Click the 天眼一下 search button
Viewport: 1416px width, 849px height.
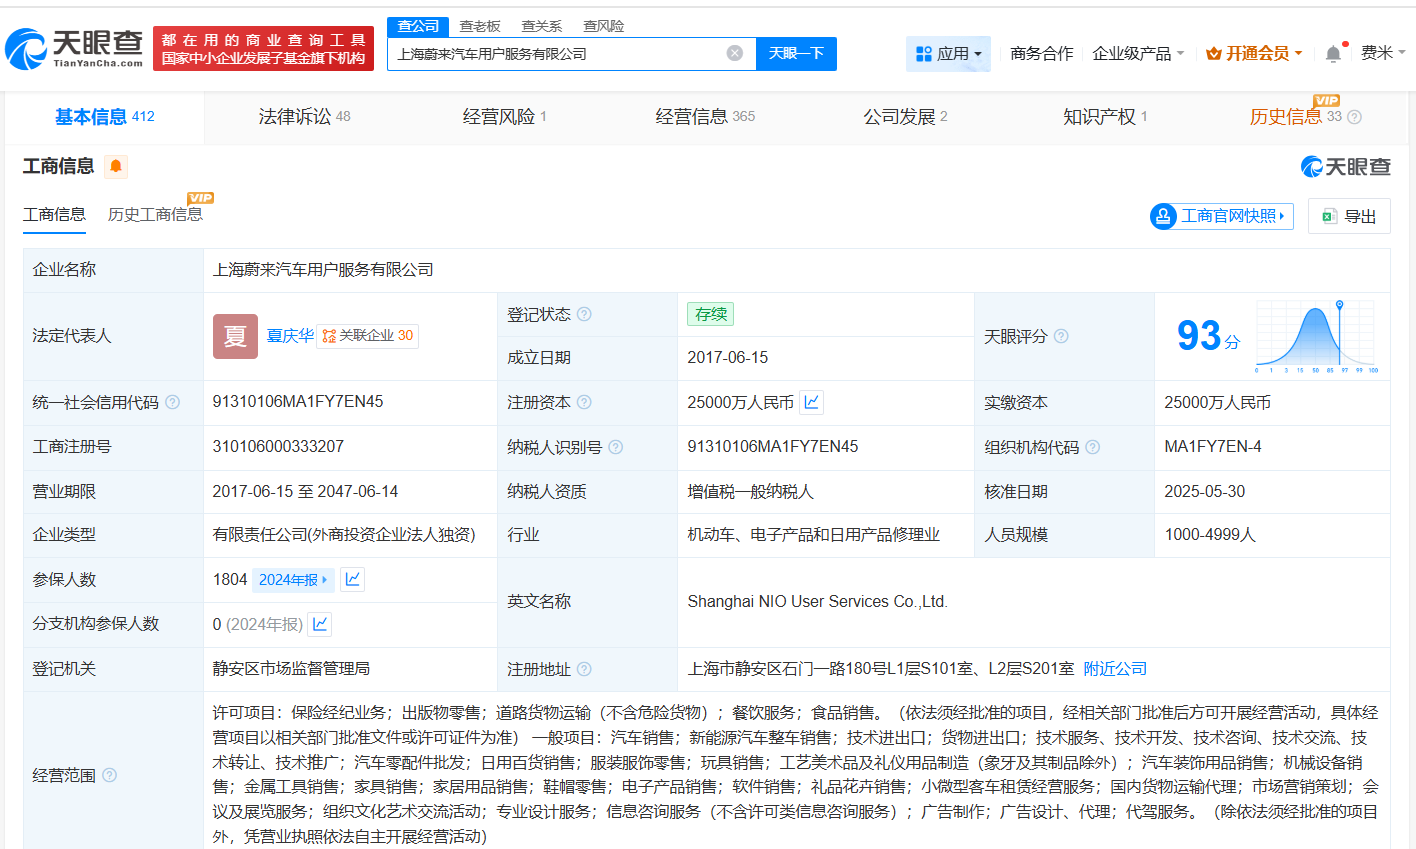[797, 53]
